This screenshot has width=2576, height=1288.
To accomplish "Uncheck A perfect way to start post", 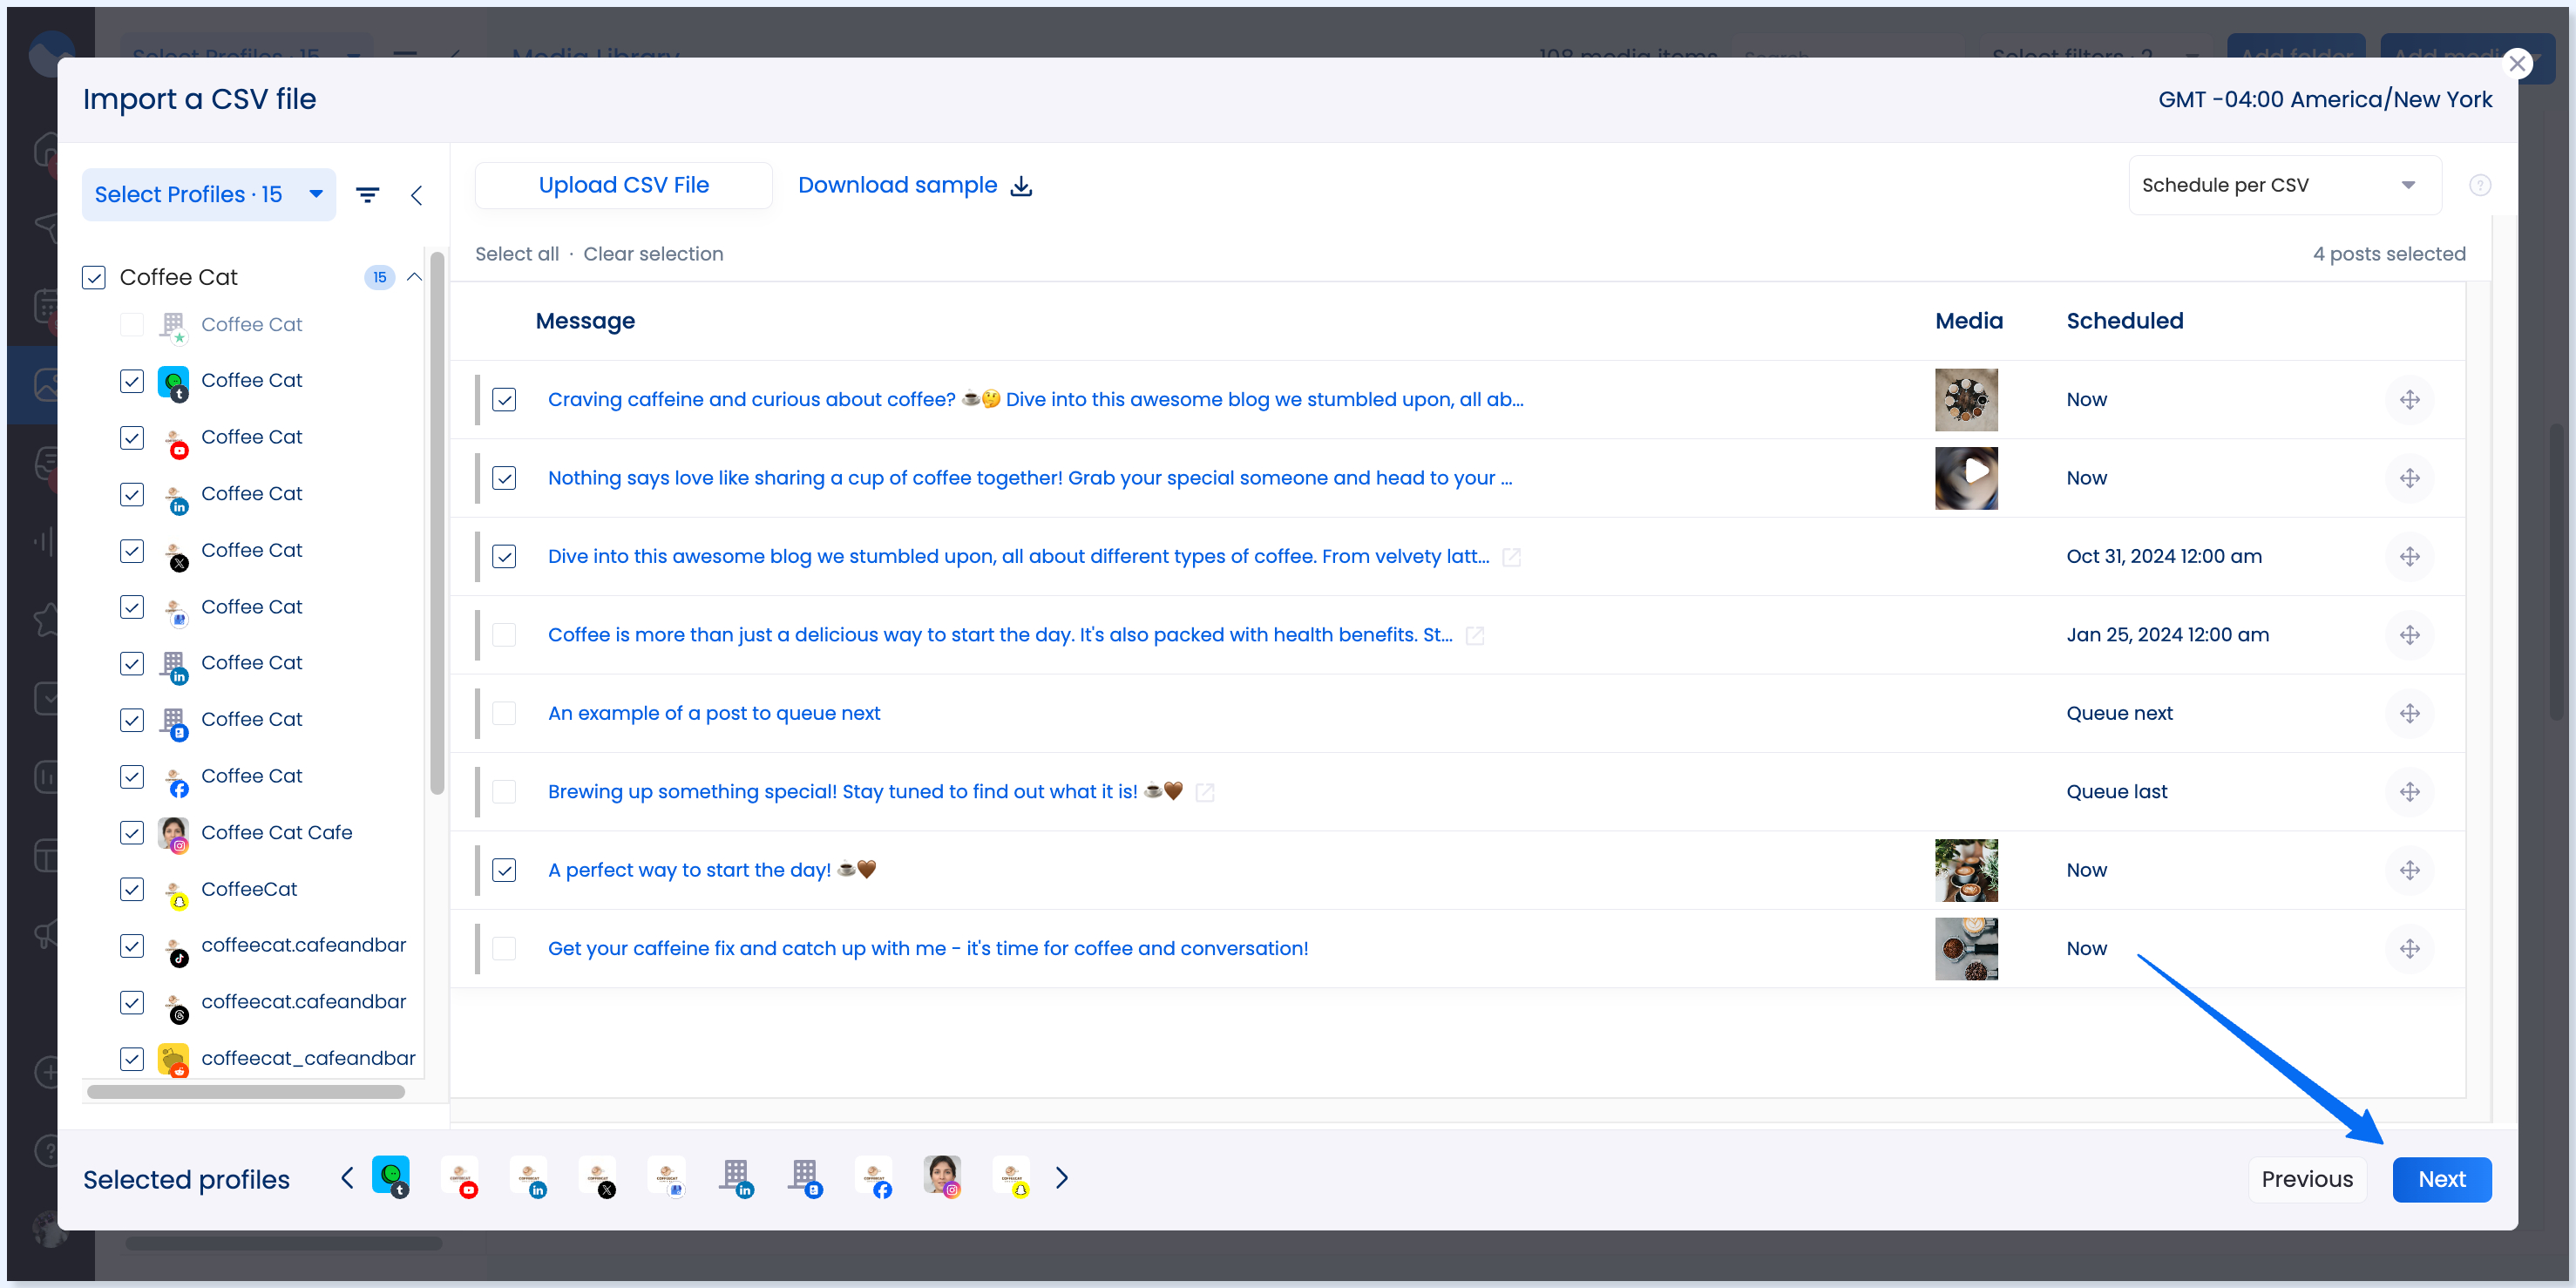I will click(x=504, y=871).
